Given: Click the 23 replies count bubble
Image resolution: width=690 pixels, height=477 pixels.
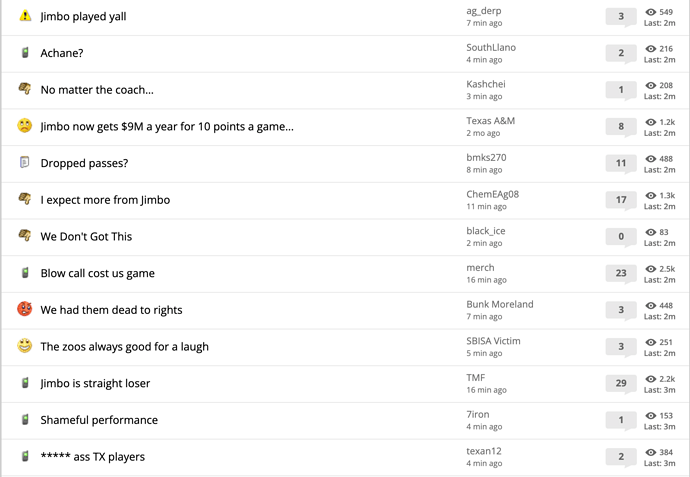Looking at the screenshot, I should click(x=621, y=273).
